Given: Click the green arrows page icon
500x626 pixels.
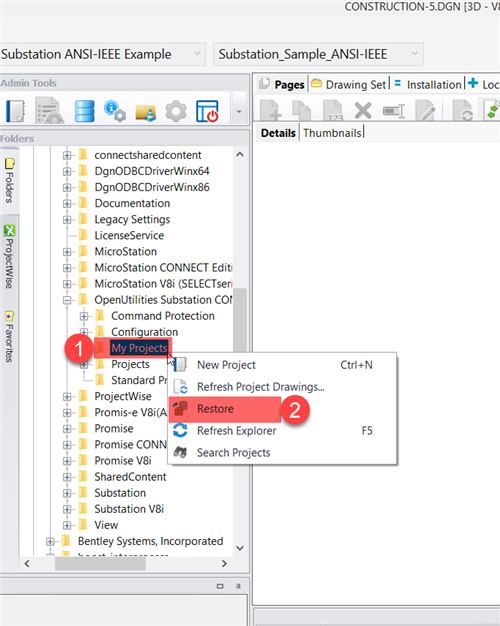Looking at the screenshot, I should (492, 111).
